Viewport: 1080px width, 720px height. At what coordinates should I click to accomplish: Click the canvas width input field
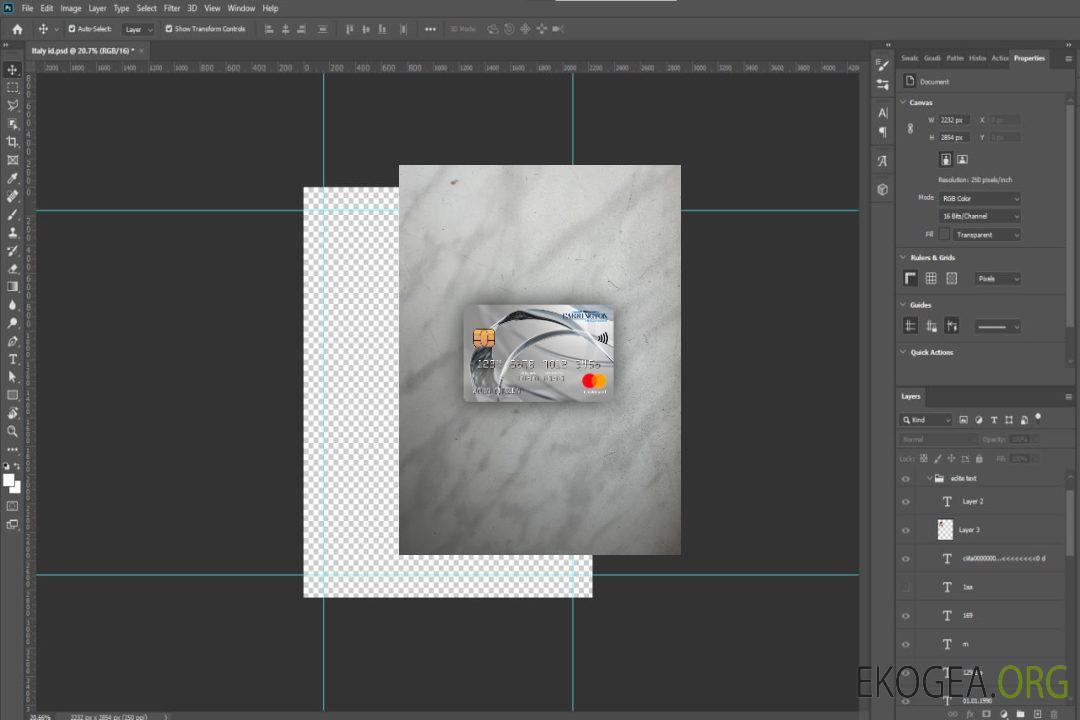955,120
